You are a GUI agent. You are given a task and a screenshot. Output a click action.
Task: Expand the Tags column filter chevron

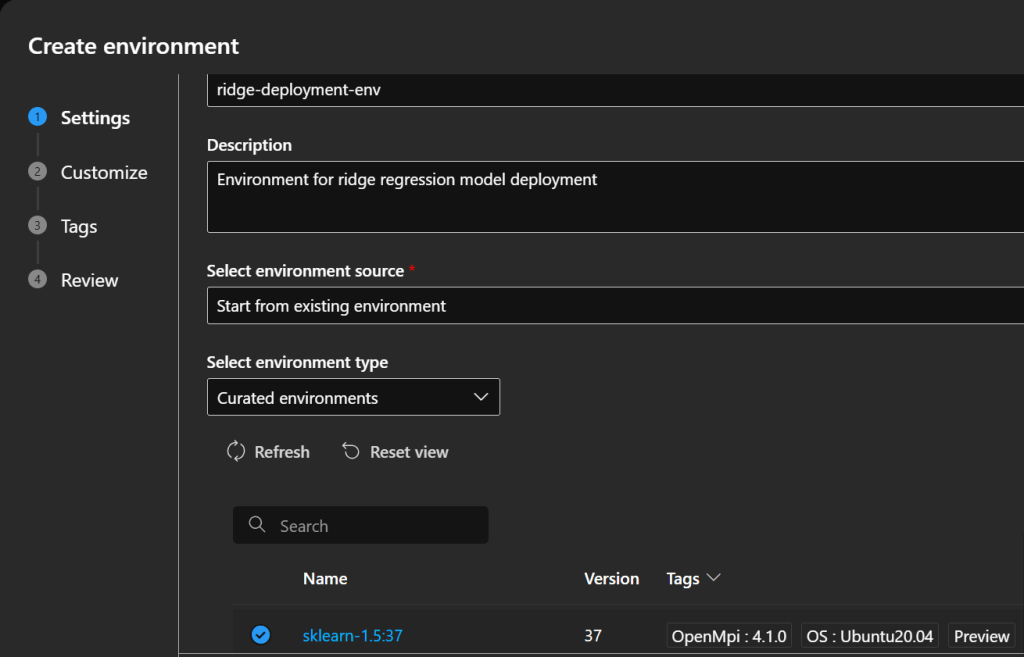tap(714, 578)
